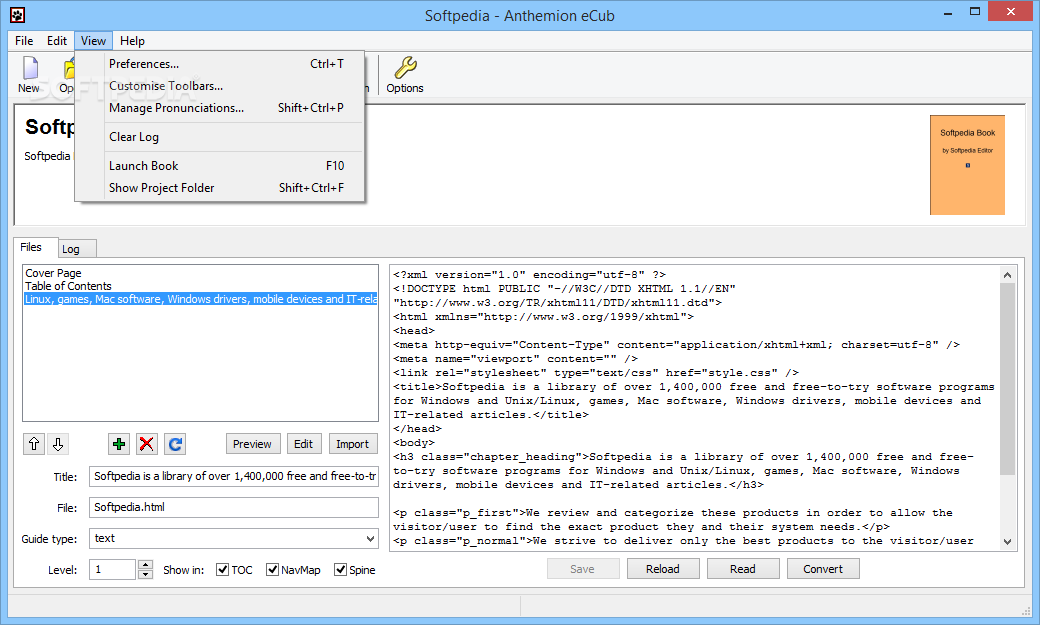Open the File menu
The height and width of the screenshot is (625, 1040).
[24, 40]
